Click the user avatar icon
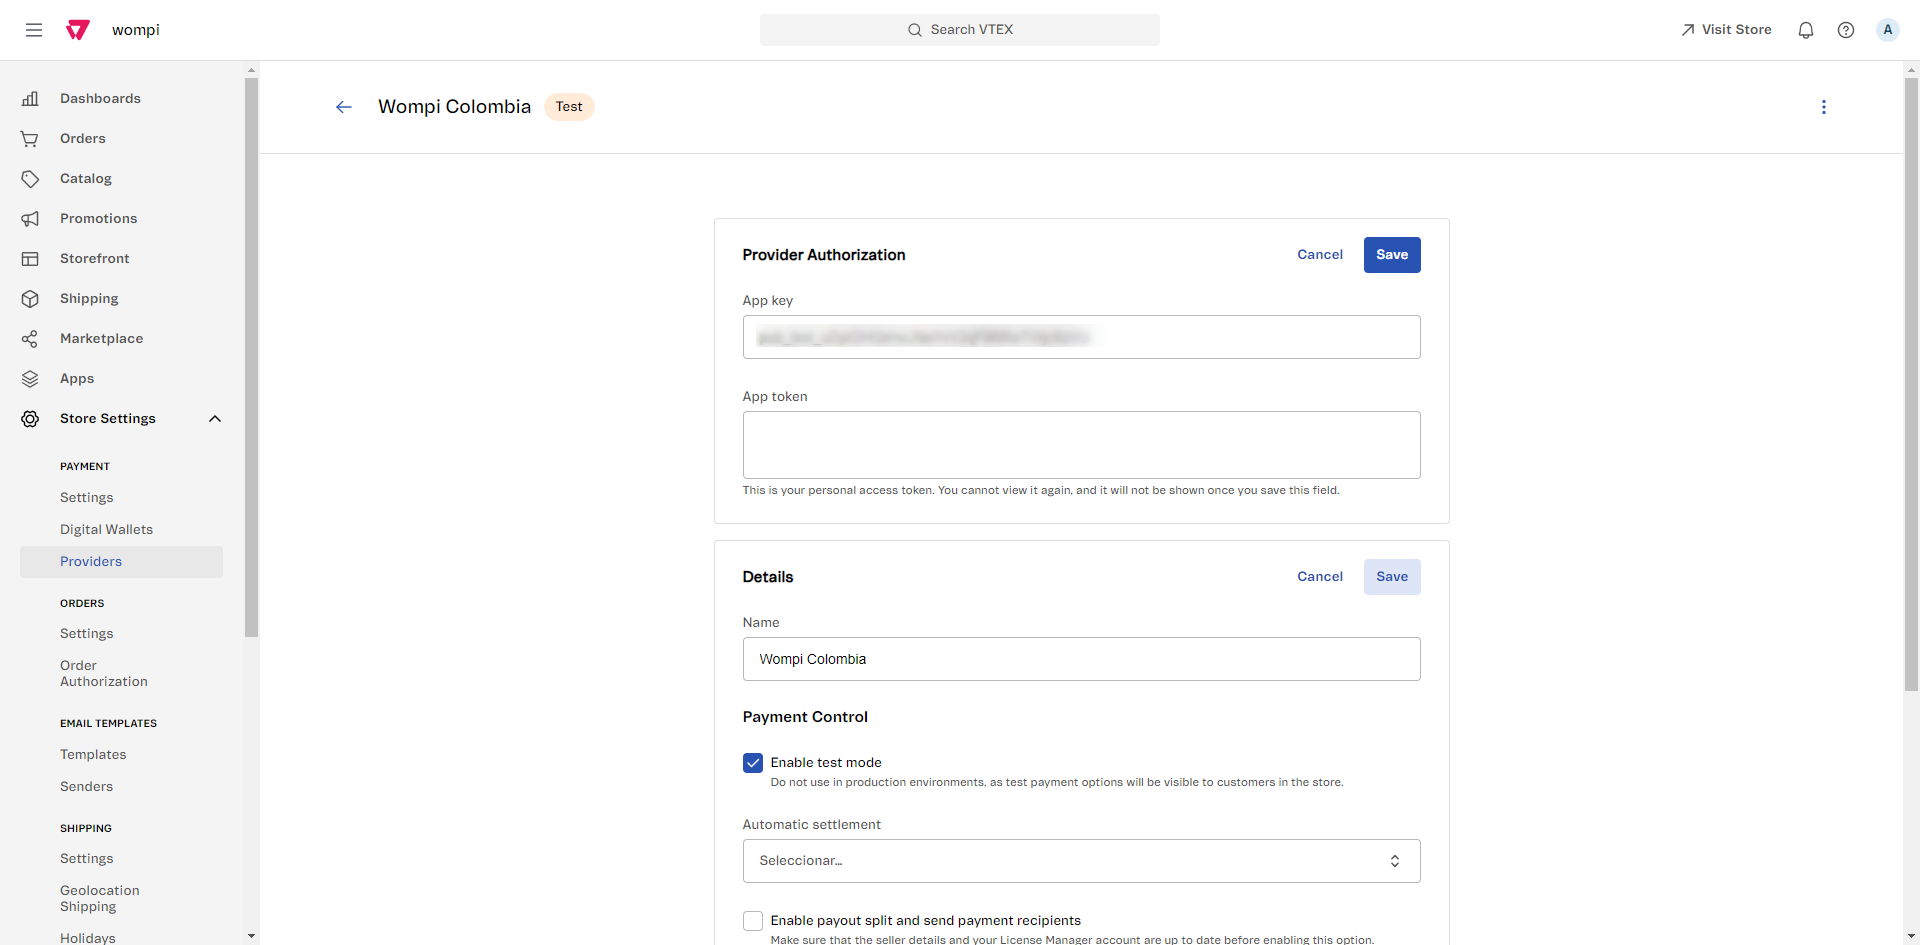The image size is (1920, 945). [x=1887, y=30]
